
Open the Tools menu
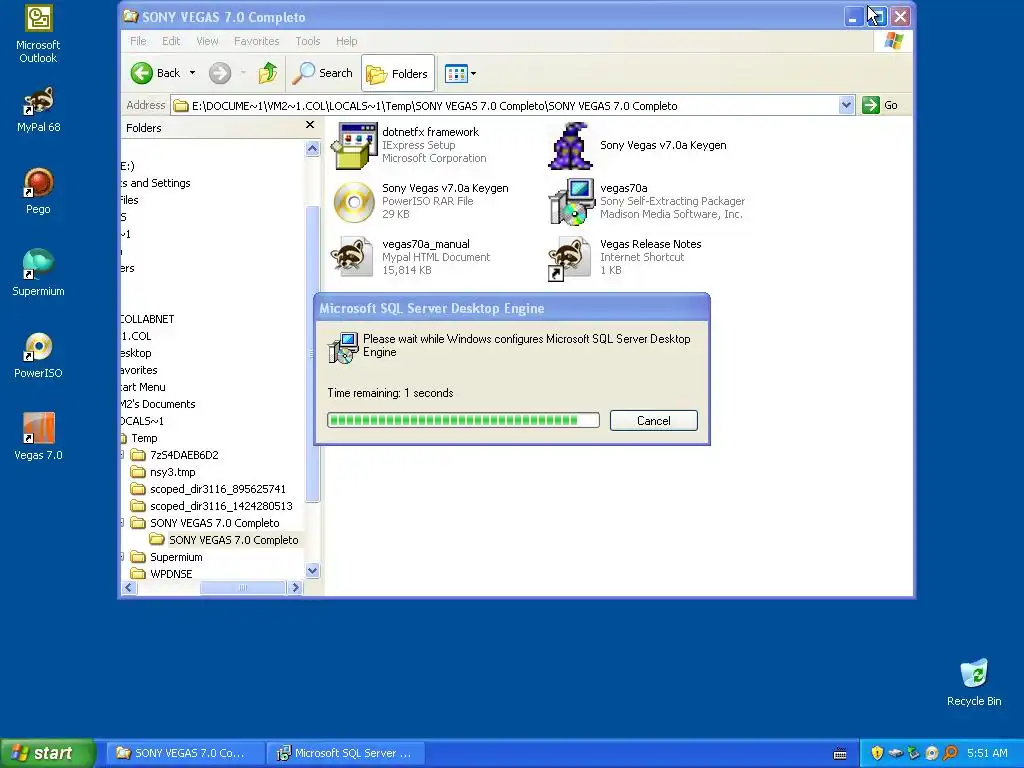[x=308, y=41]
